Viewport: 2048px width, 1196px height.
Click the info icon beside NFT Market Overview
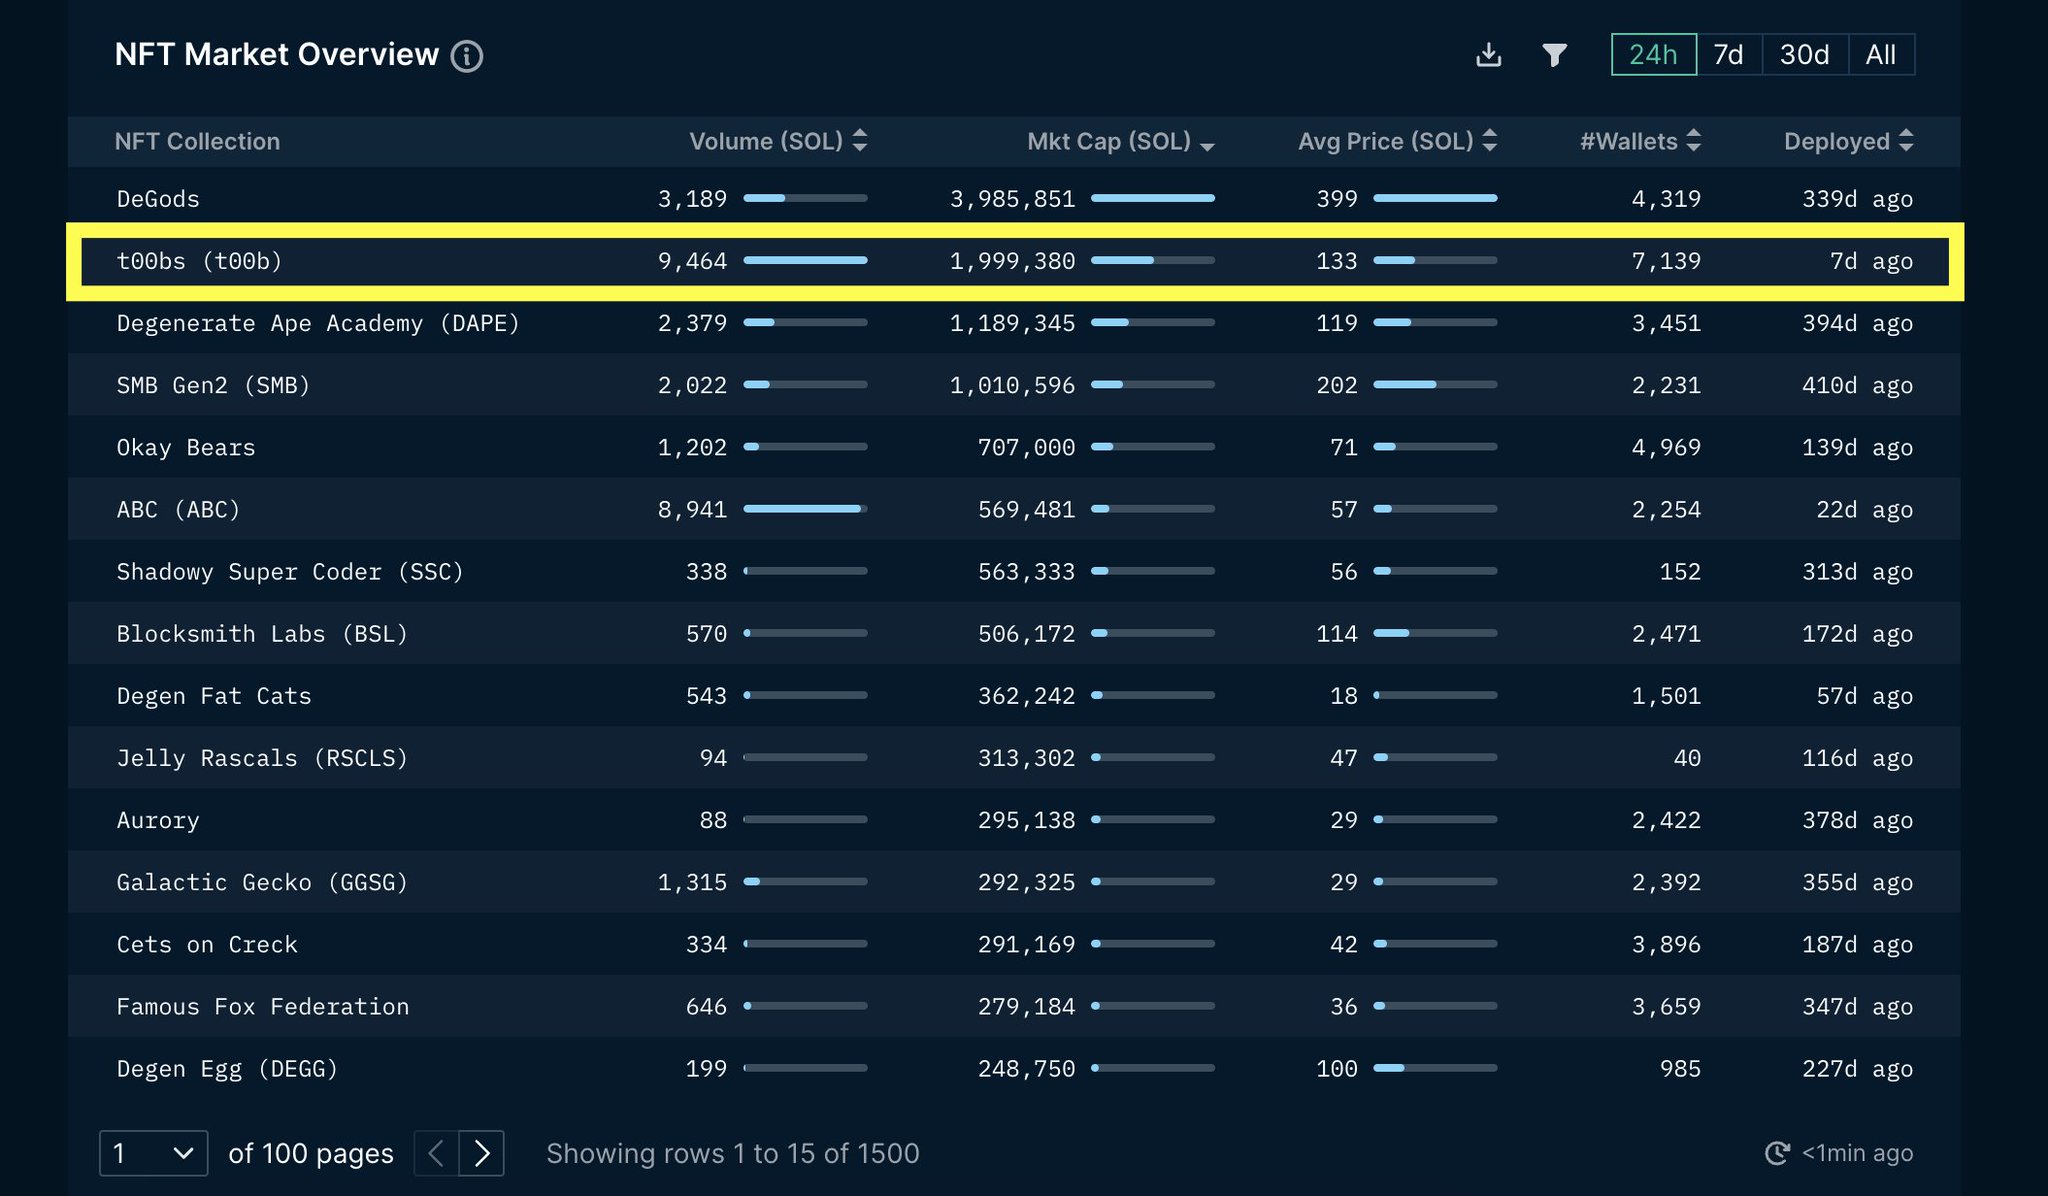click(x=466, y=56)
